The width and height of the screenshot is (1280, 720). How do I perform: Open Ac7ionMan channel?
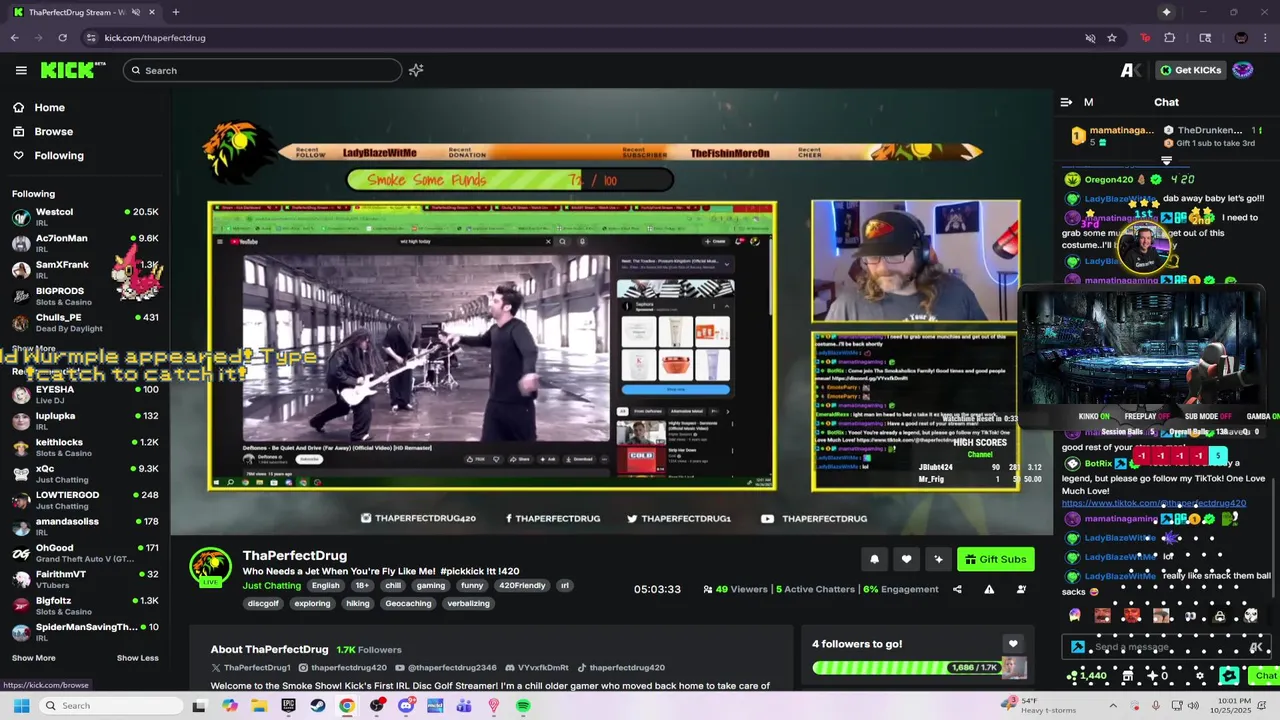[84, 243]
